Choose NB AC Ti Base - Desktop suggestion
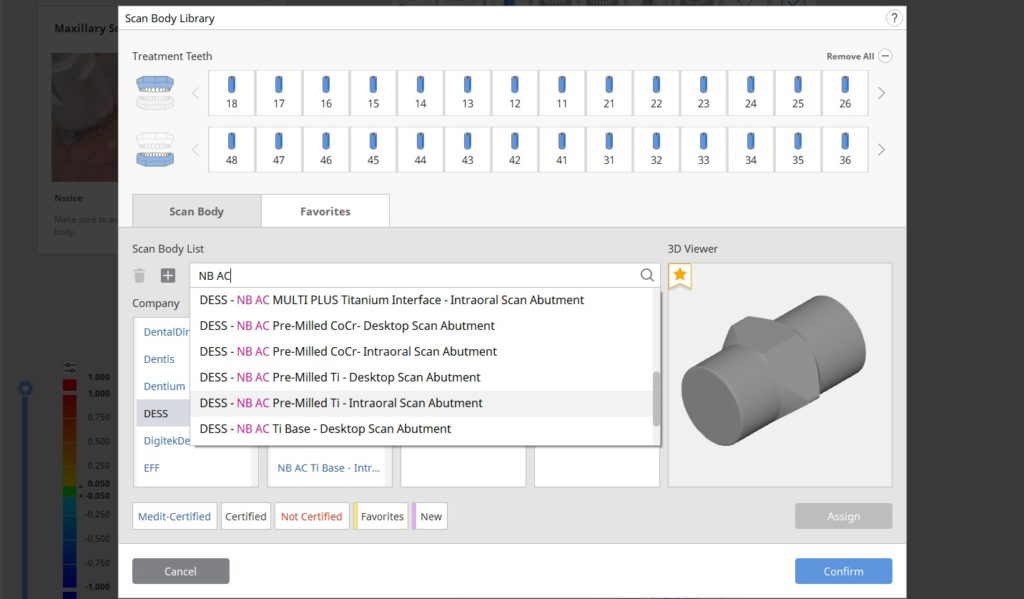 [422, 429]
